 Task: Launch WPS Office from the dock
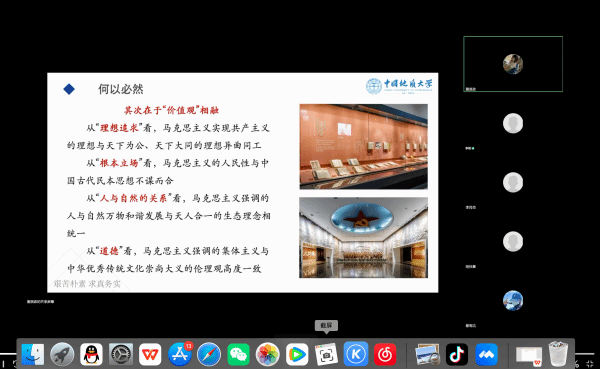150,354
